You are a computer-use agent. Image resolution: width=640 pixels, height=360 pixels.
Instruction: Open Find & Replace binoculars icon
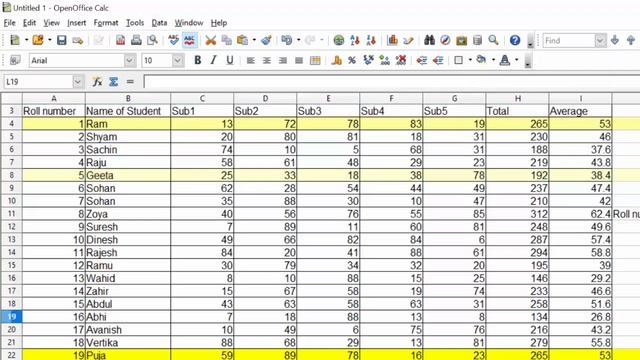click(429, 40)
